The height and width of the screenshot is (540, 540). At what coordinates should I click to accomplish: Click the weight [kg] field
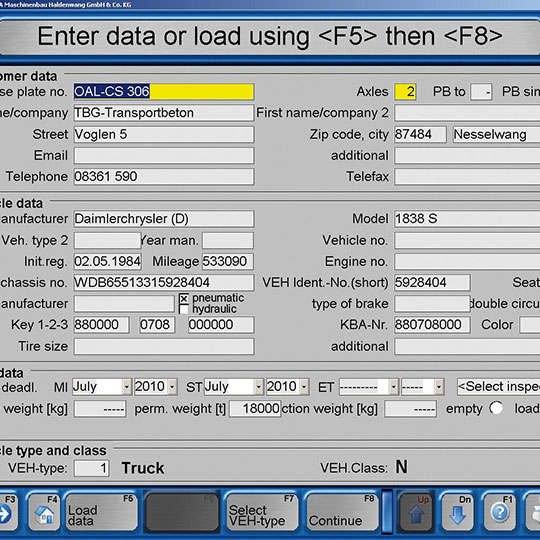(100, 409)
